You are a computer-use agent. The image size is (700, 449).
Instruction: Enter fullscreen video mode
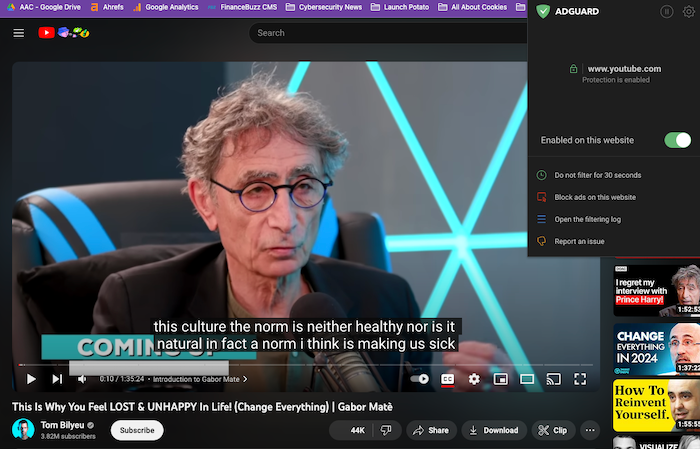[579, 379]
